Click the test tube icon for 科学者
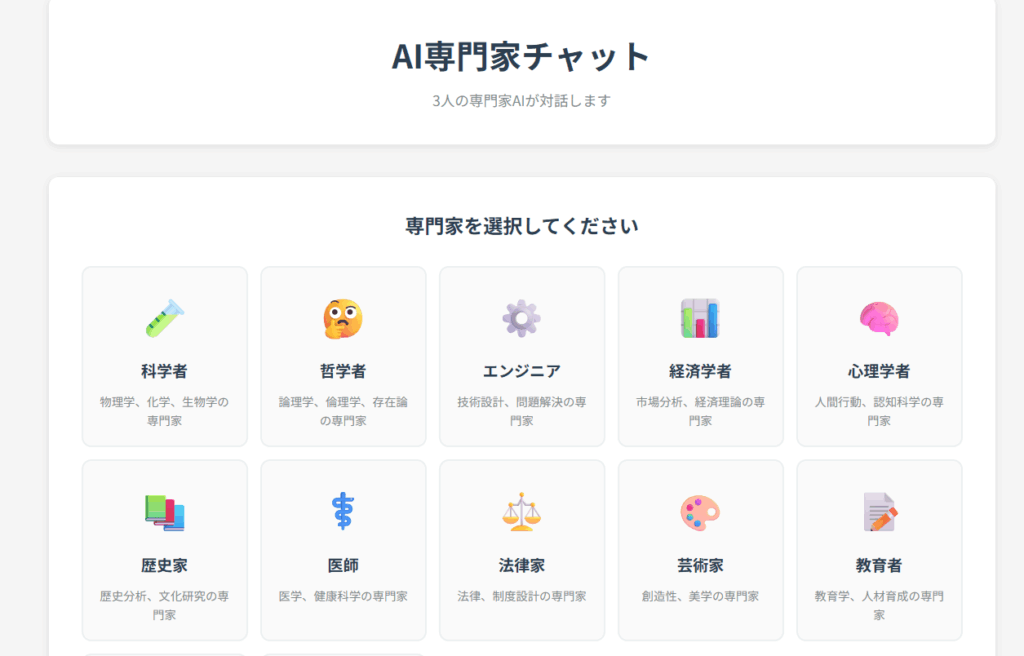The height and width of the screenshot is (656, 1024). 164,318
